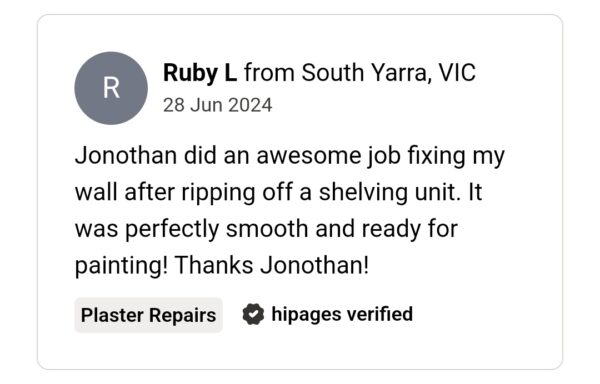Click the letter R inside the avatar
Screen dimensions: 600x384
[111, 88]
